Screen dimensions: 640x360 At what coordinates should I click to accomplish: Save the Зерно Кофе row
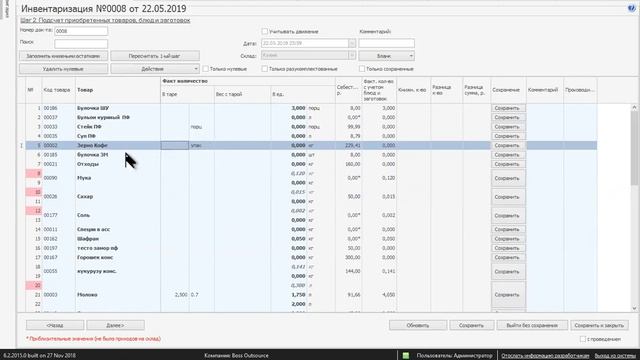(508, 145)
